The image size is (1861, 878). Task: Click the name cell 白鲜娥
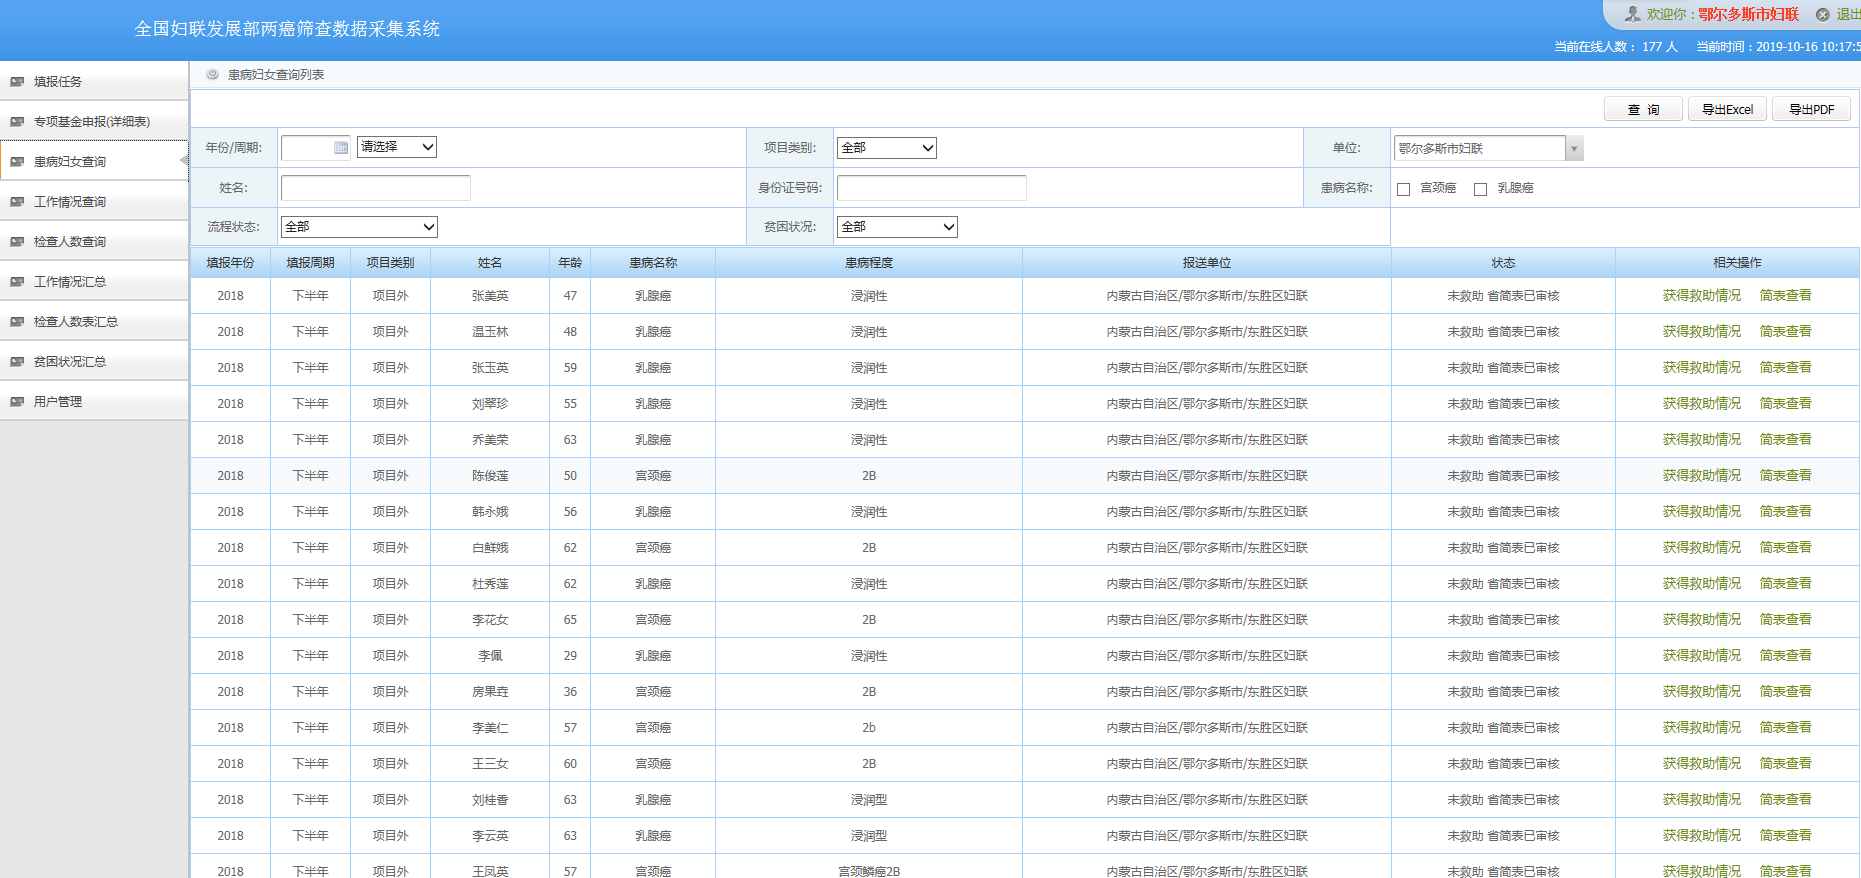click(490, 548)
